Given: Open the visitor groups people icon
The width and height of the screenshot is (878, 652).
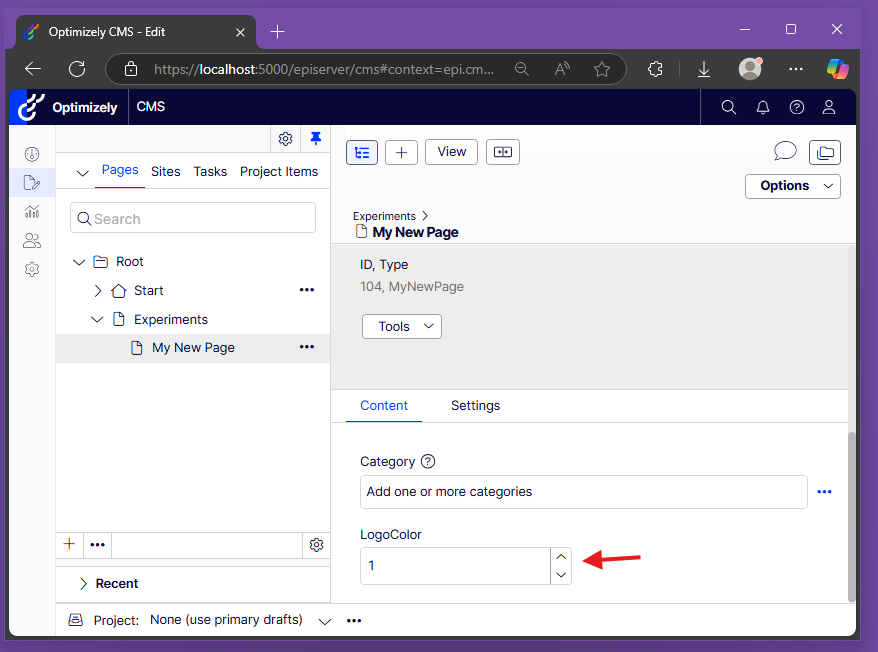Looking at the screenshot, I should (32, 241).
